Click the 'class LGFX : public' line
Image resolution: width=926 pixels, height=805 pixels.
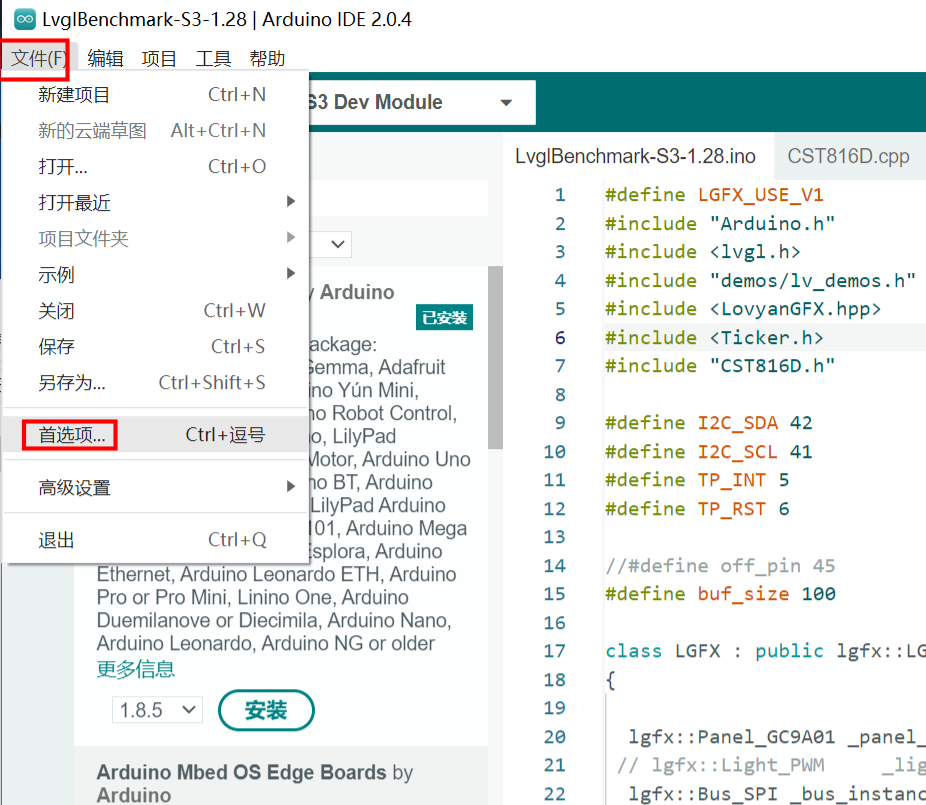coord(765,651)
